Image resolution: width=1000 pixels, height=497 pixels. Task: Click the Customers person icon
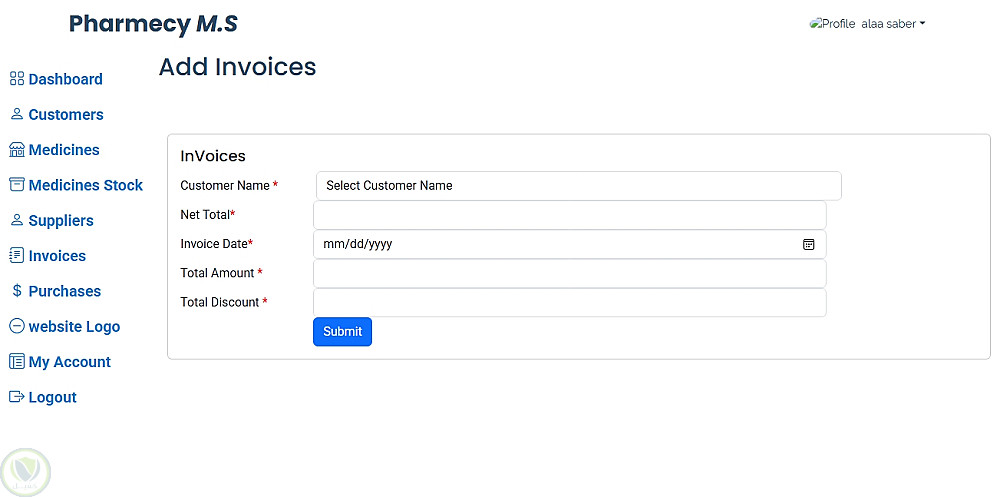pos(16,114)
